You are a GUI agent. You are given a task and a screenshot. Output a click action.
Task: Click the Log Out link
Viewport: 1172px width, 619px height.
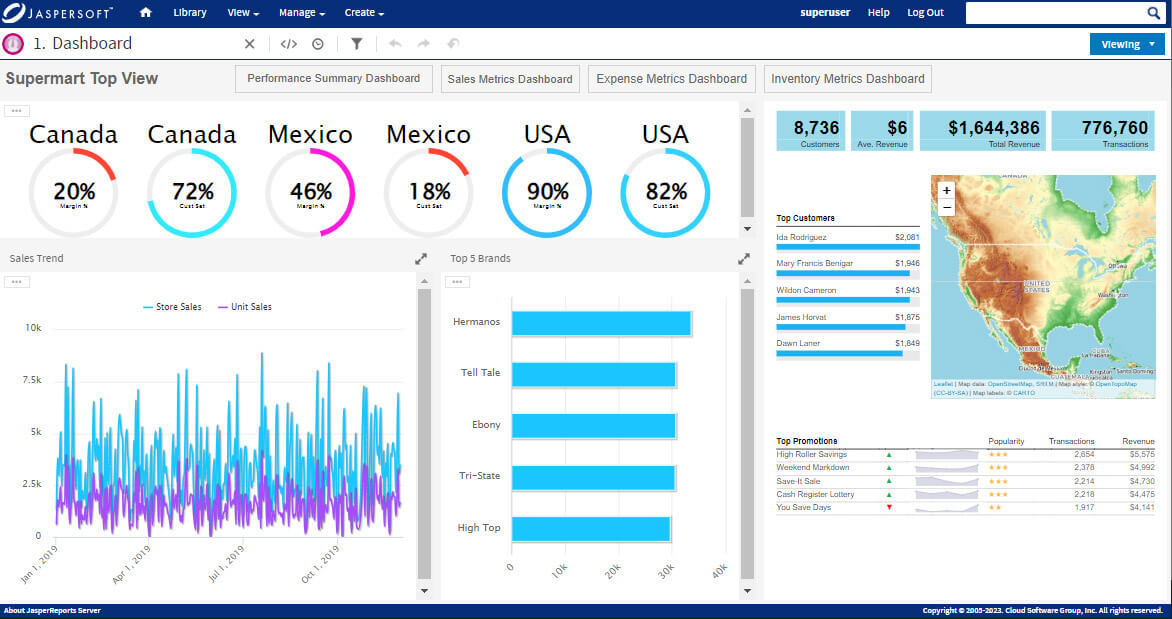925,13
